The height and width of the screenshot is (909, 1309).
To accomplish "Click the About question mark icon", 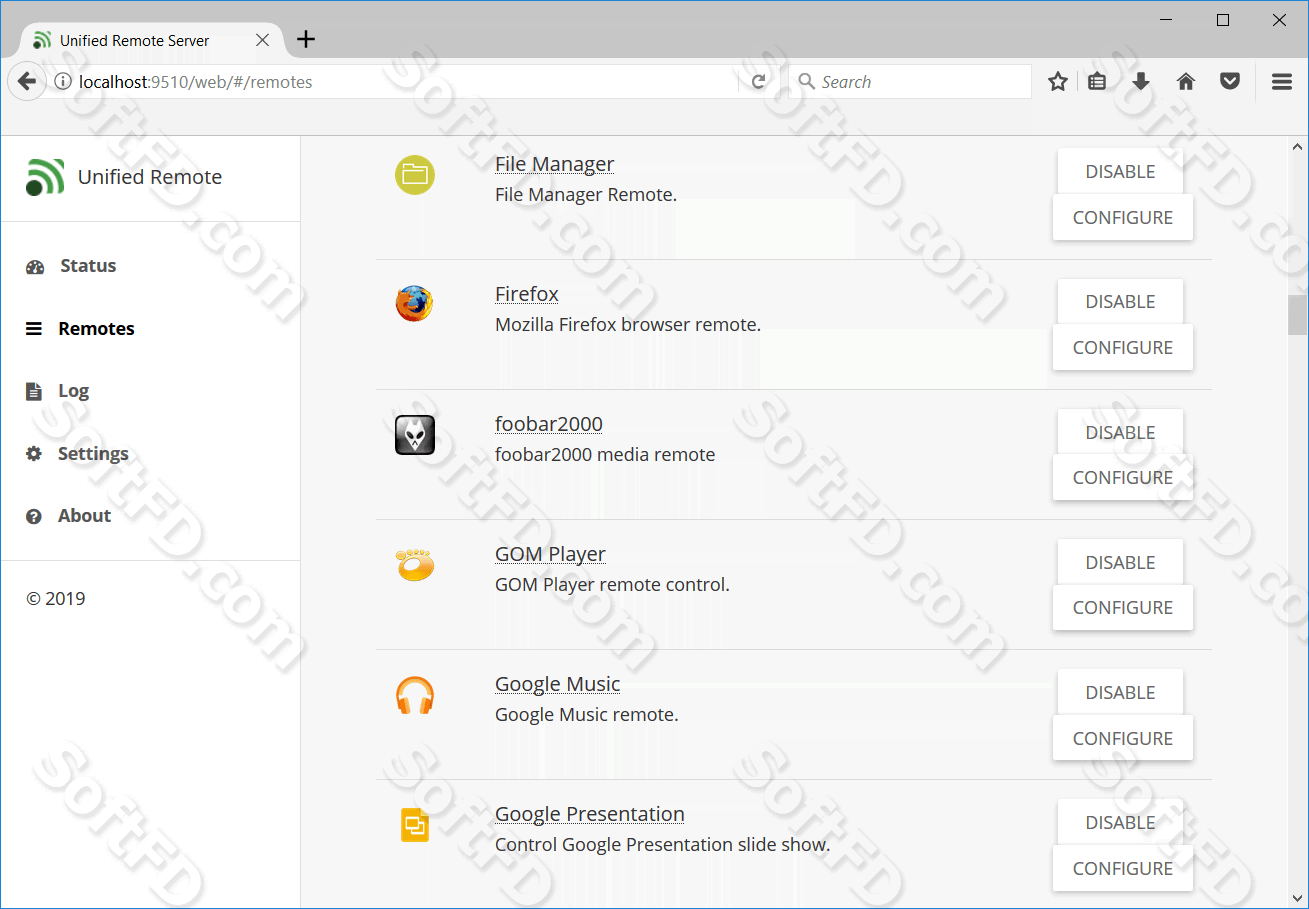I will click(x=34, y=516).
